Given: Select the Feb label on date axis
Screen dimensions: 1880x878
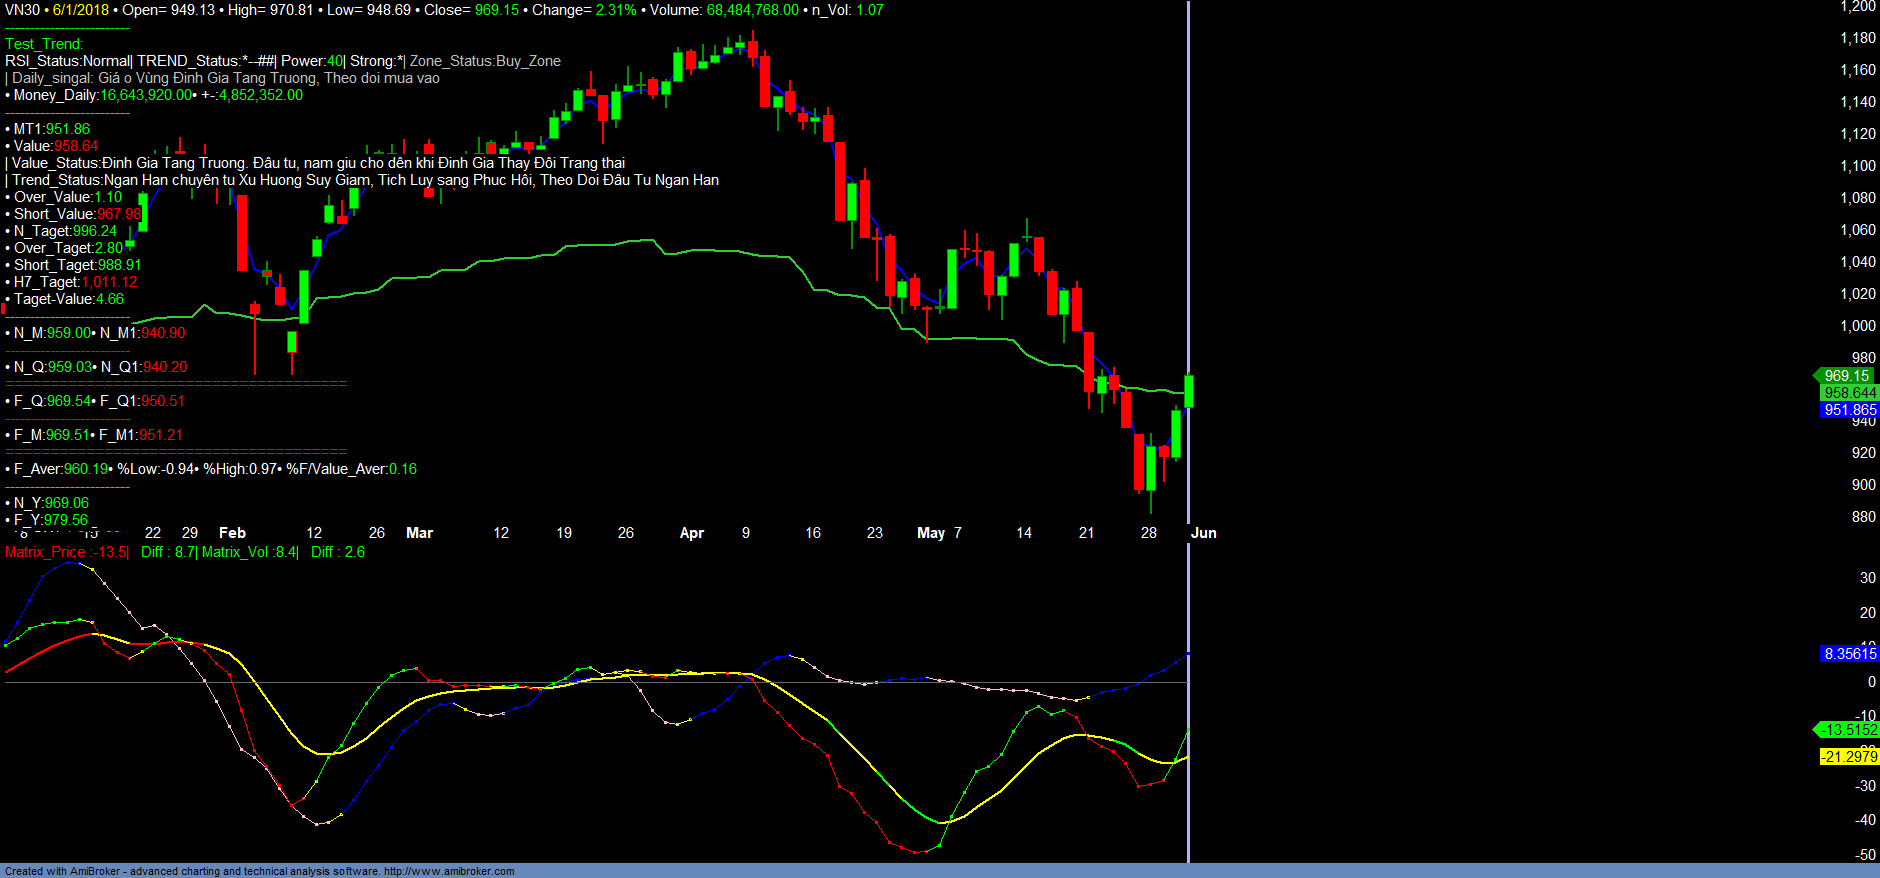Looking at the screenshot, I should (x=232, y=533).
